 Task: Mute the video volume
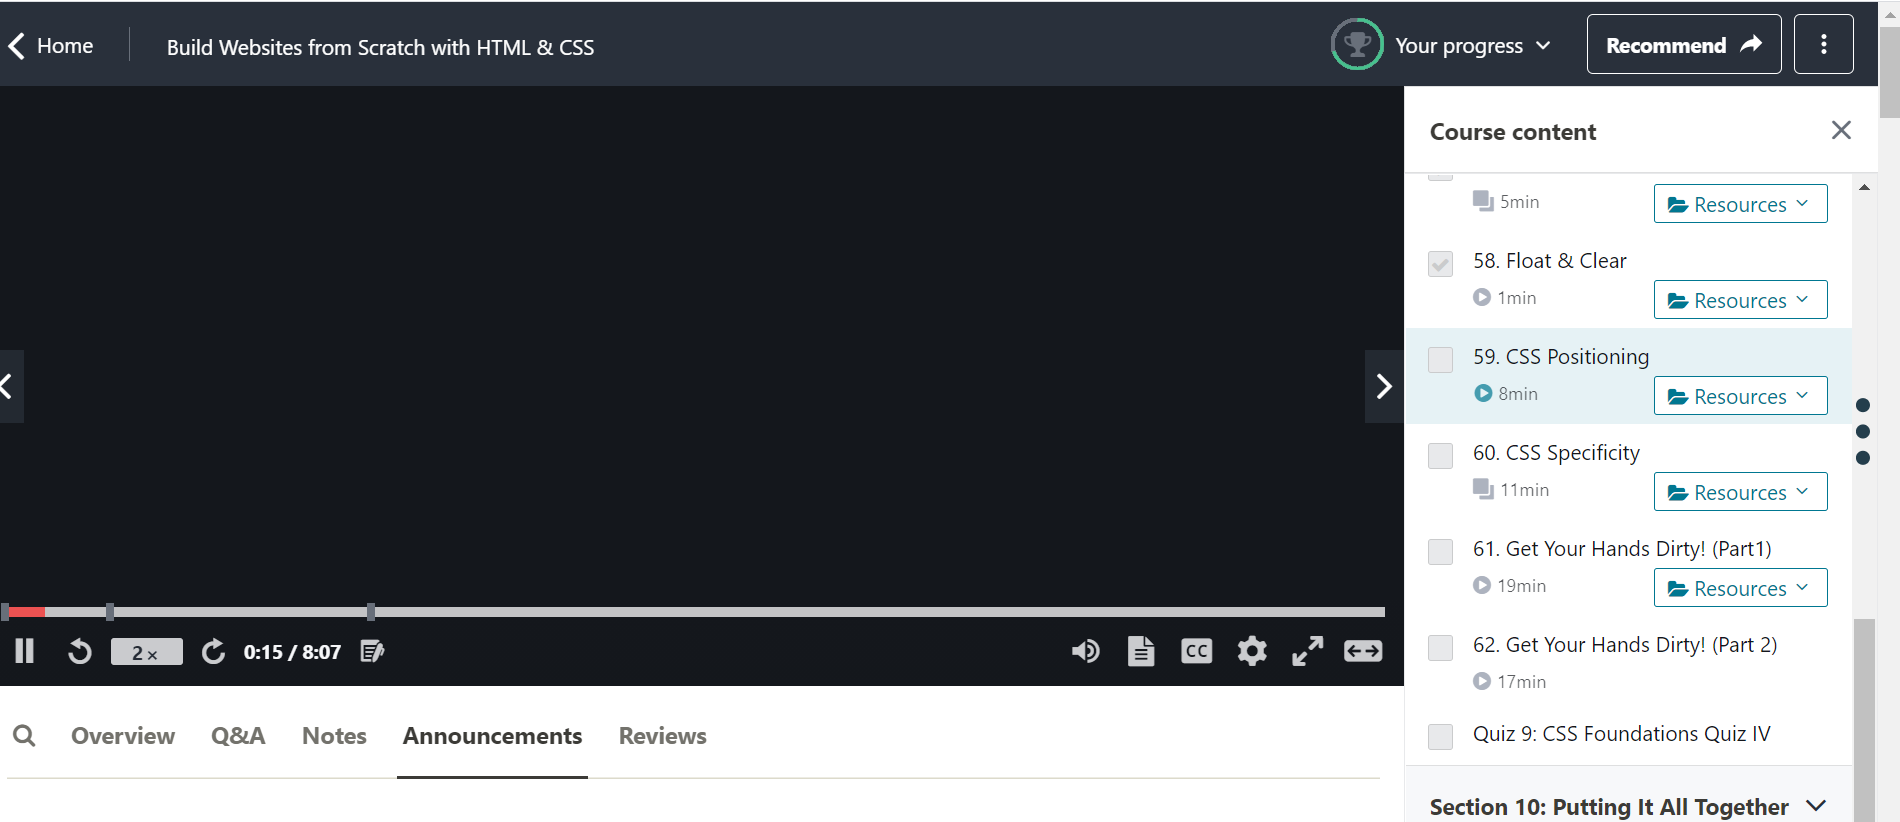tap(1085, 652)
